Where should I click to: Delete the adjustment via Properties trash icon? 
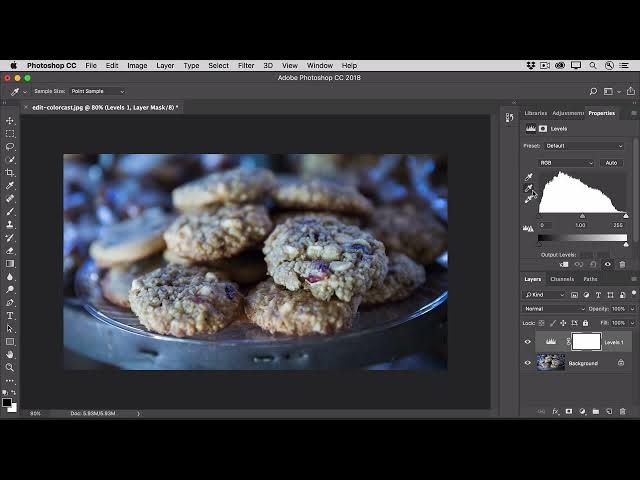tap(622, 264)
